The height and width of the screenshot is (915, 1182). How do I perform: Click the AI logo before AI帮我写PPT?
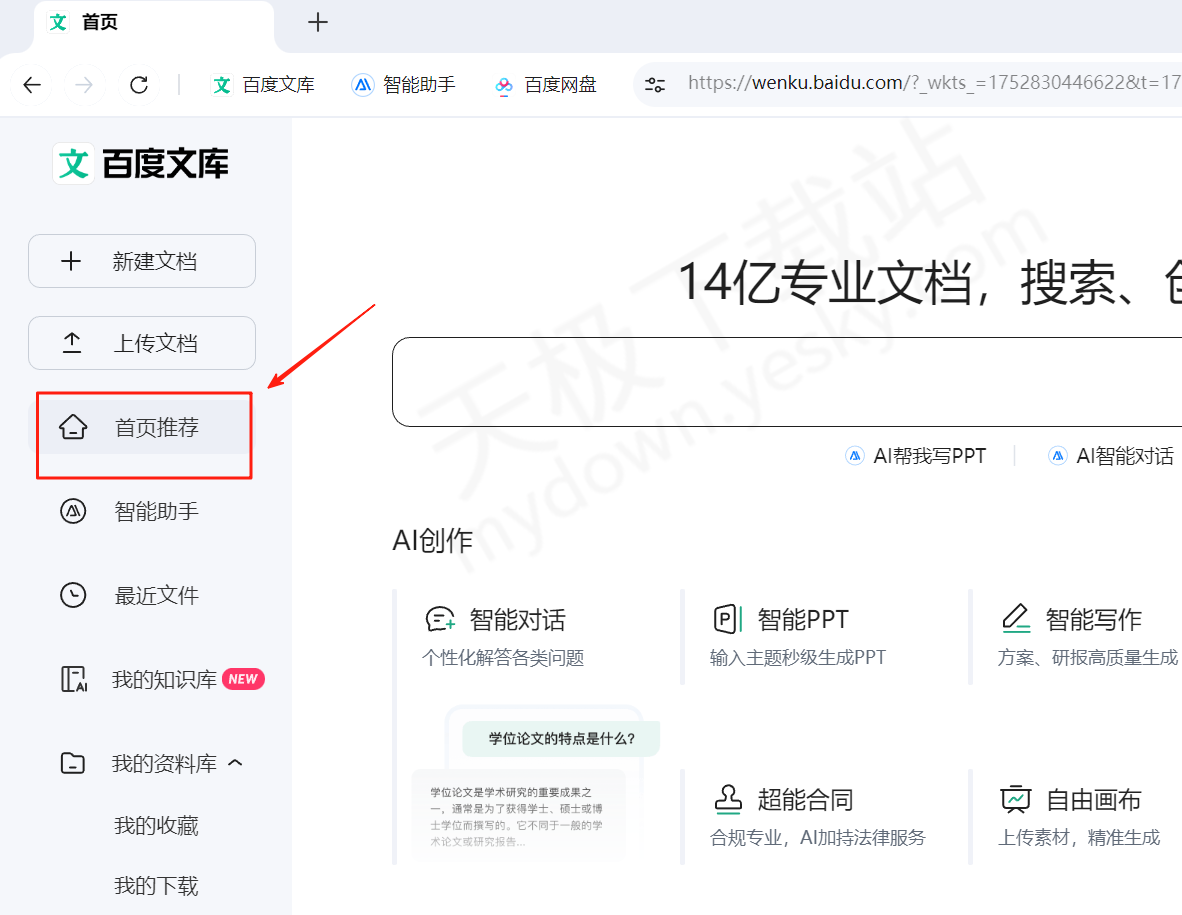click(x=855, y=456)
